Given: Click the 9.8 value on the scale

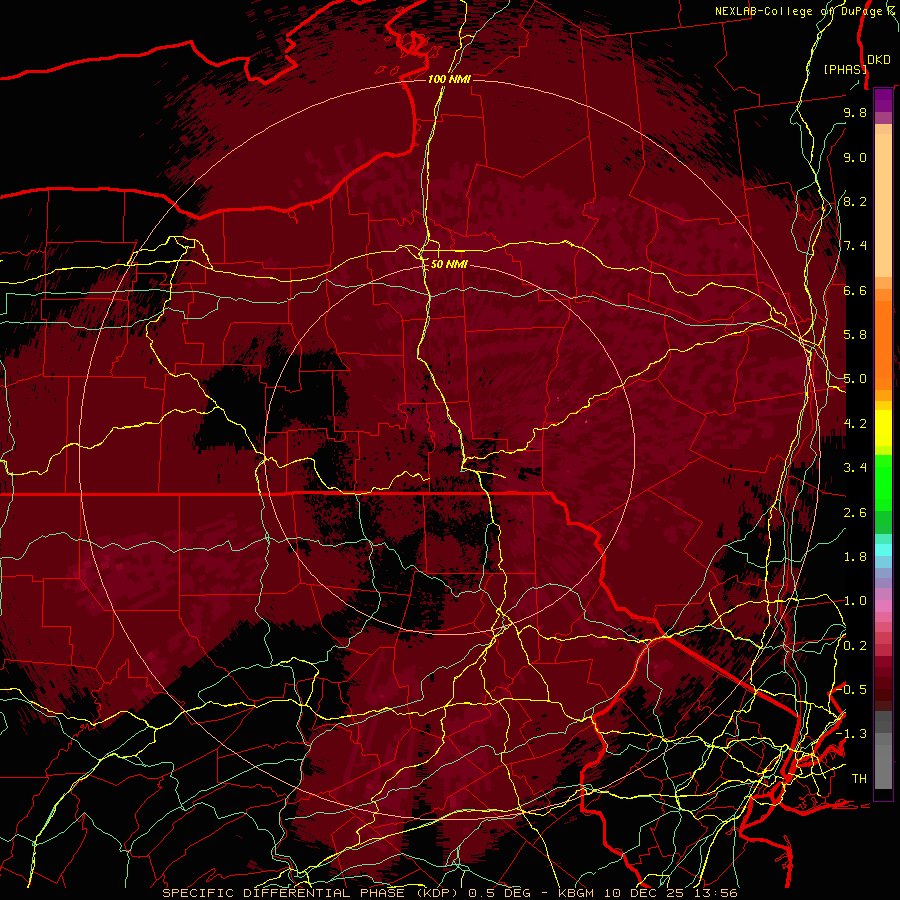Looking at the screenshot, I should 855,112.
